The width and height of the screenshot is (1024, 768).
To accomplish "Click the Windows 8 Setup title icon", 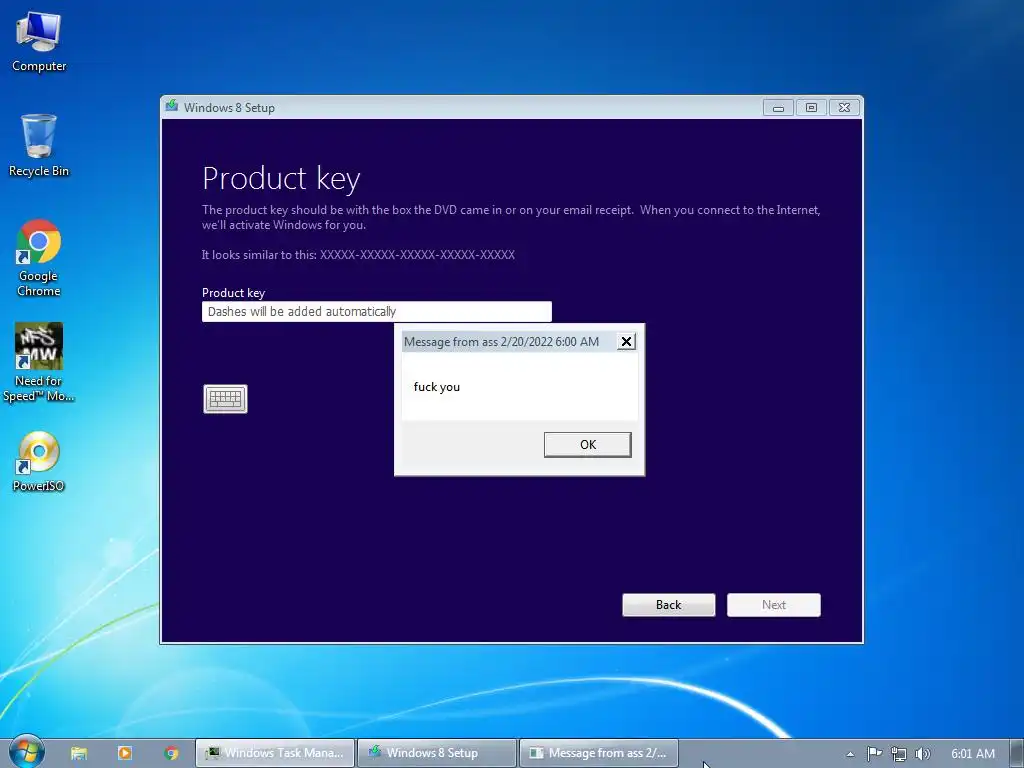I will point(172,106).
